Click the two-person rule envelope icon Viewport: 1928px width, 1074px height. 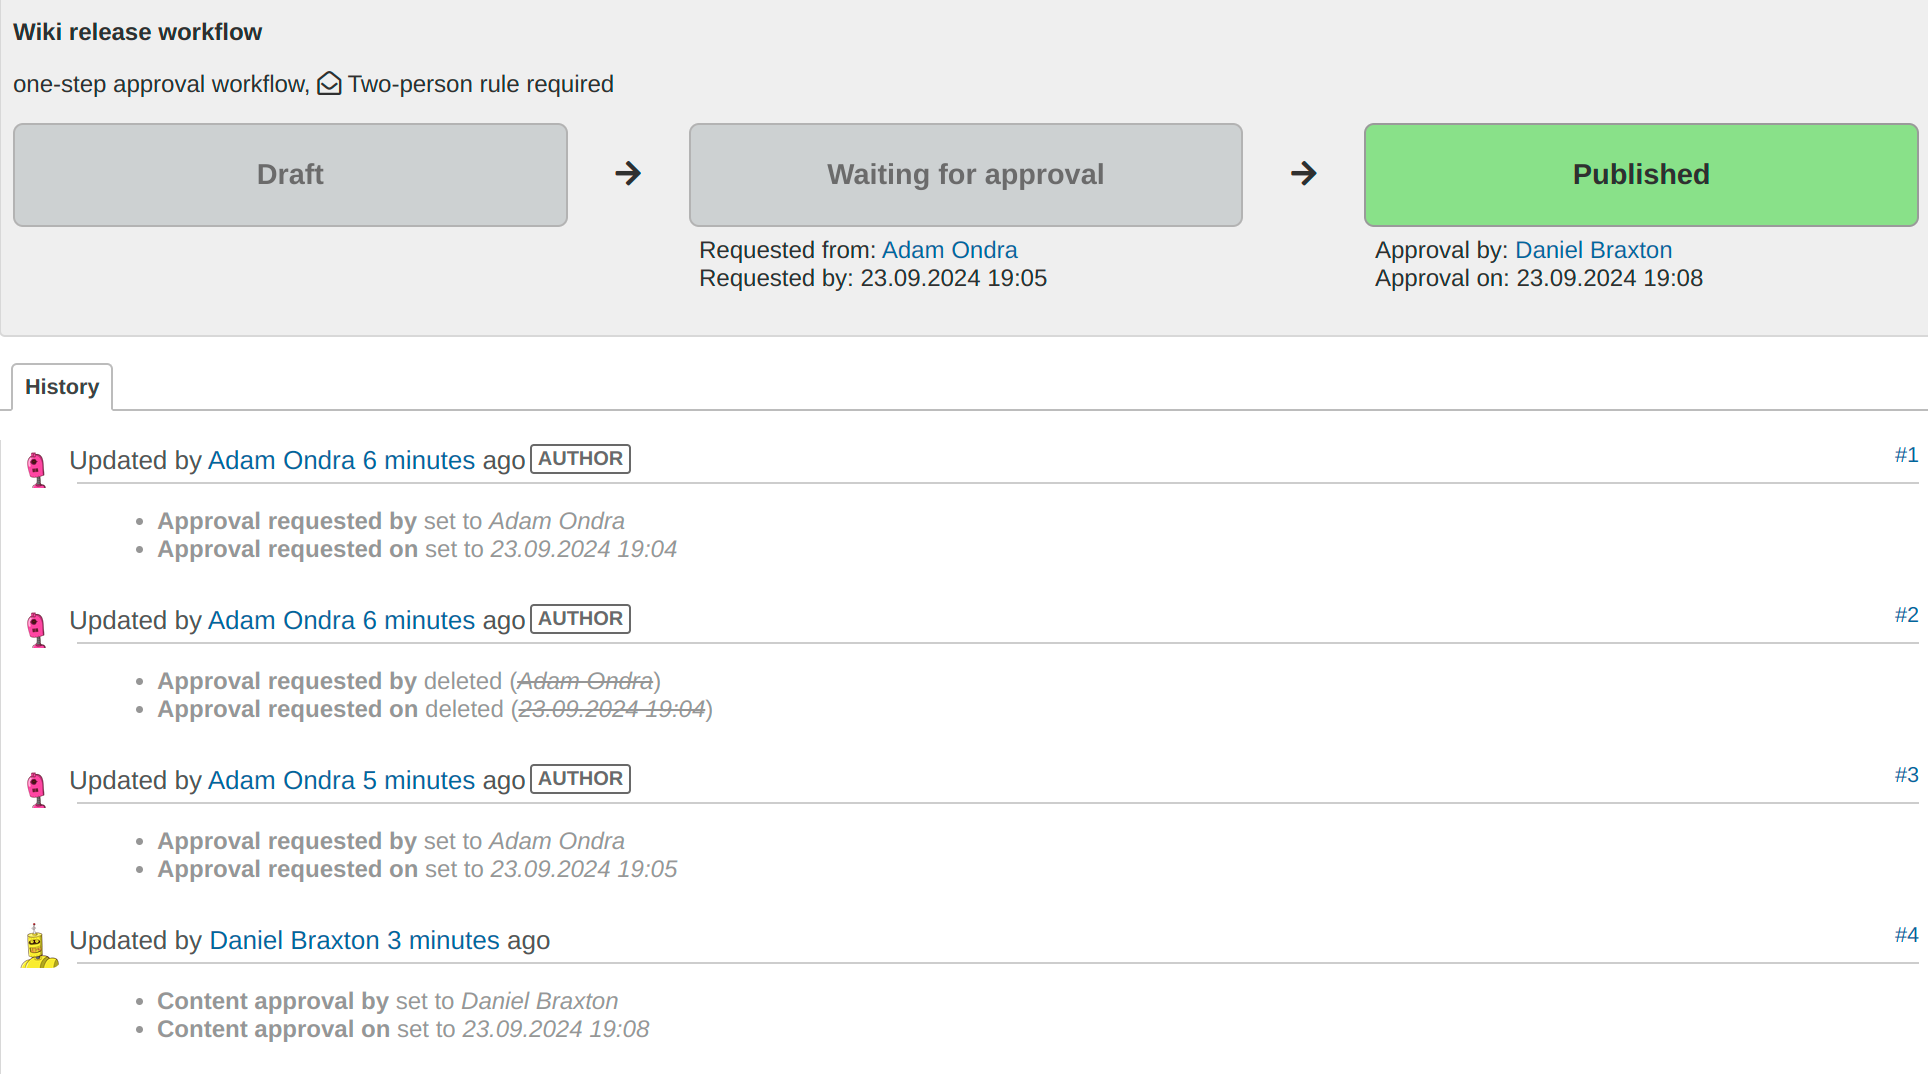(329, 84)
